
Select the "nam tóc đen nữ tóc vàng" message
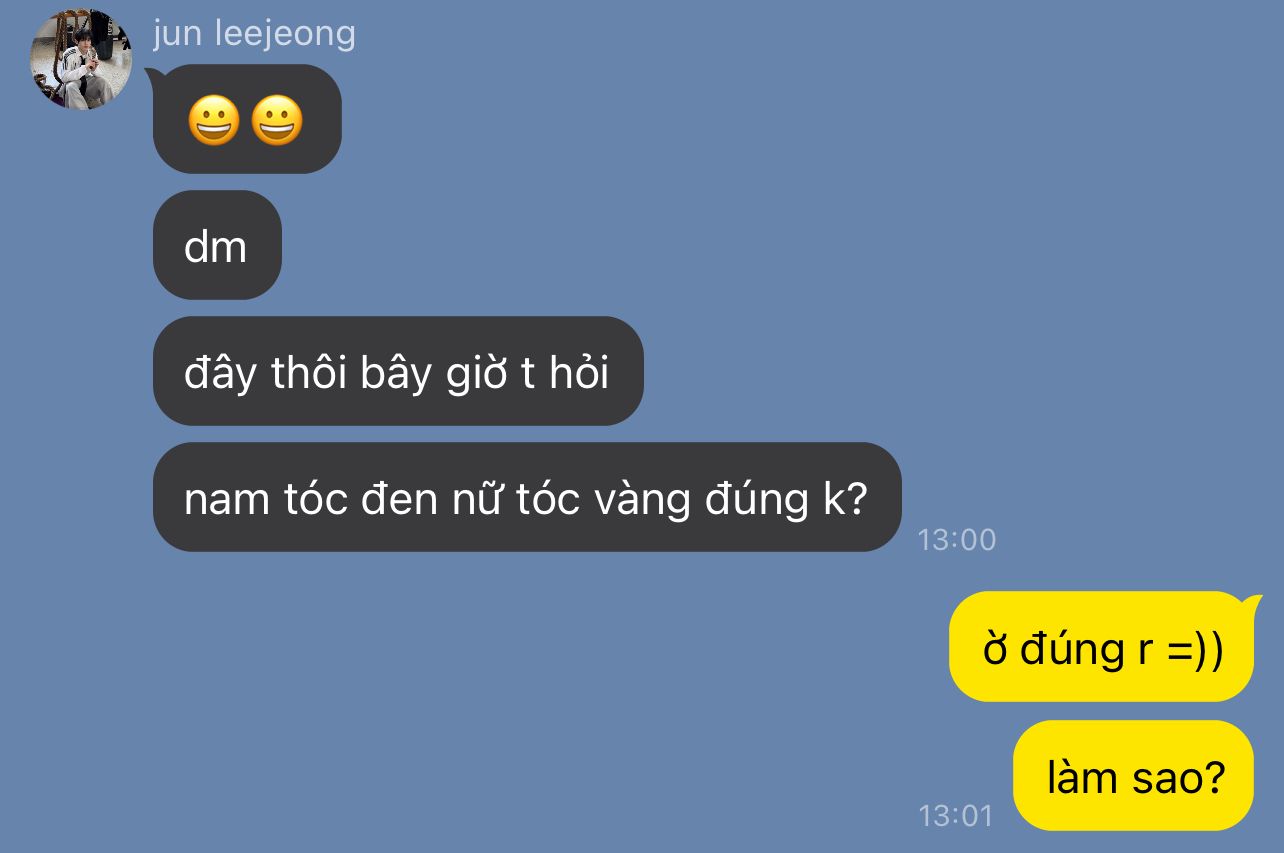(527, 497)
